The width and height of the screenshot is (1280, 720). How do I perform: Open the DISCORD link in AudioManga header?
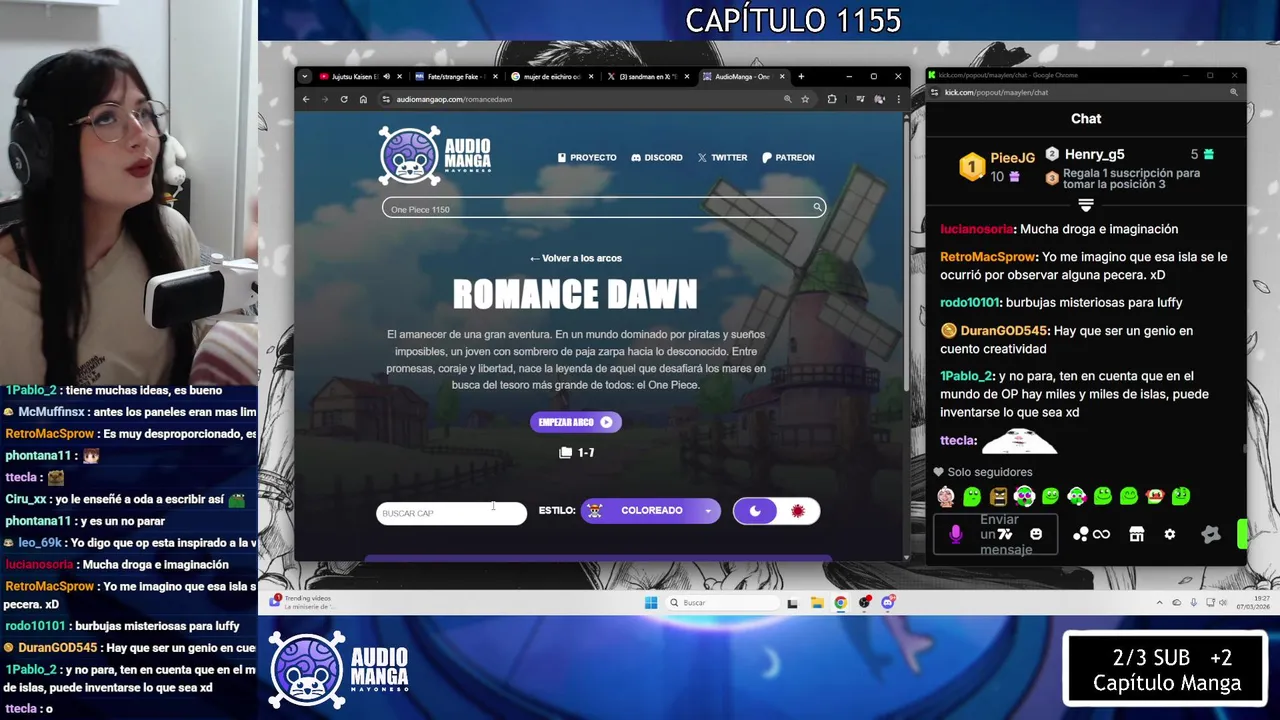657,157
